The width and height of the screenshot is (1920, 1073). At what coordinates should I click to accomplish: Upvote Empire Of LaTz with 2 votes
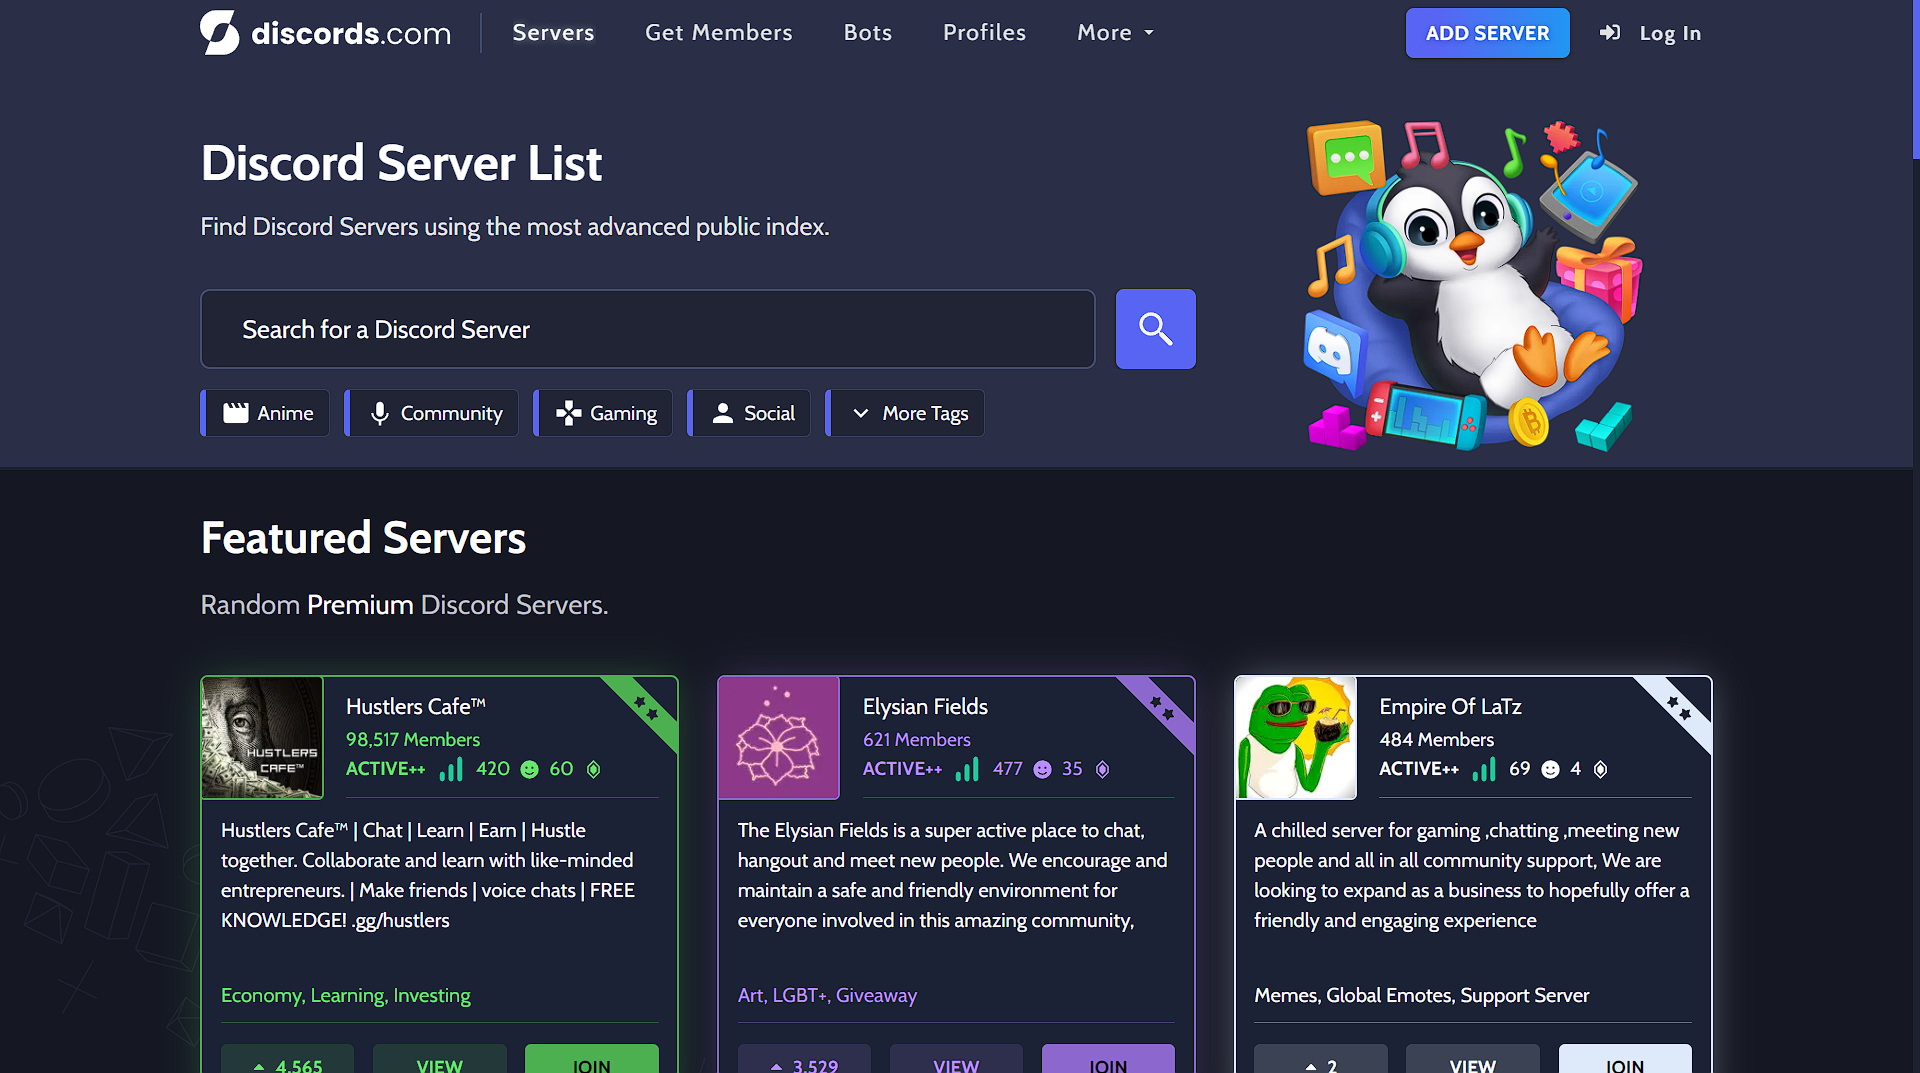[x=1321, y=1060]
